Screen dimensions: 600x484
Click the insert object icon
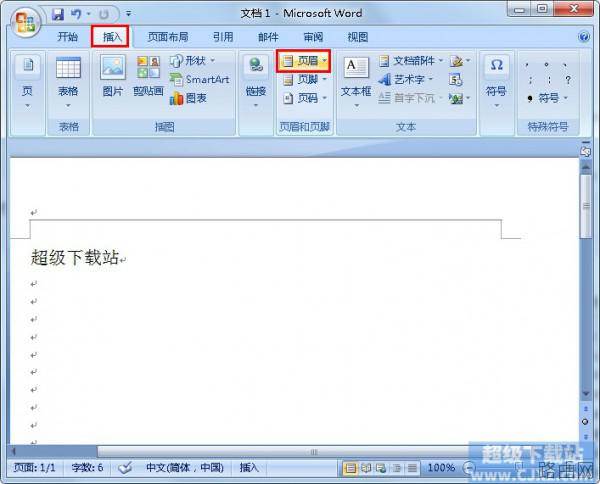(x=456, y=99)
